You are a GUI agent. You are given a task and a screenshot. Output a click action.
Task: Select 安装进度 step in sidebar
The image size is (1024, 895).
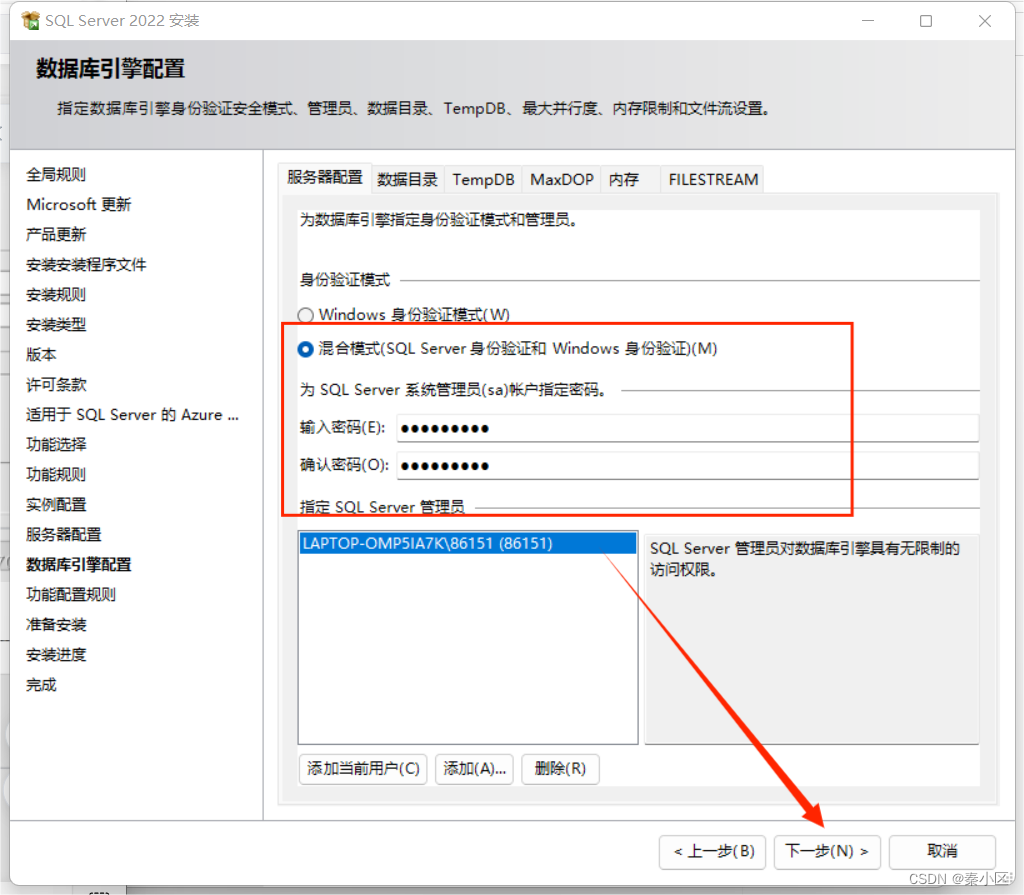click(56, 655)
